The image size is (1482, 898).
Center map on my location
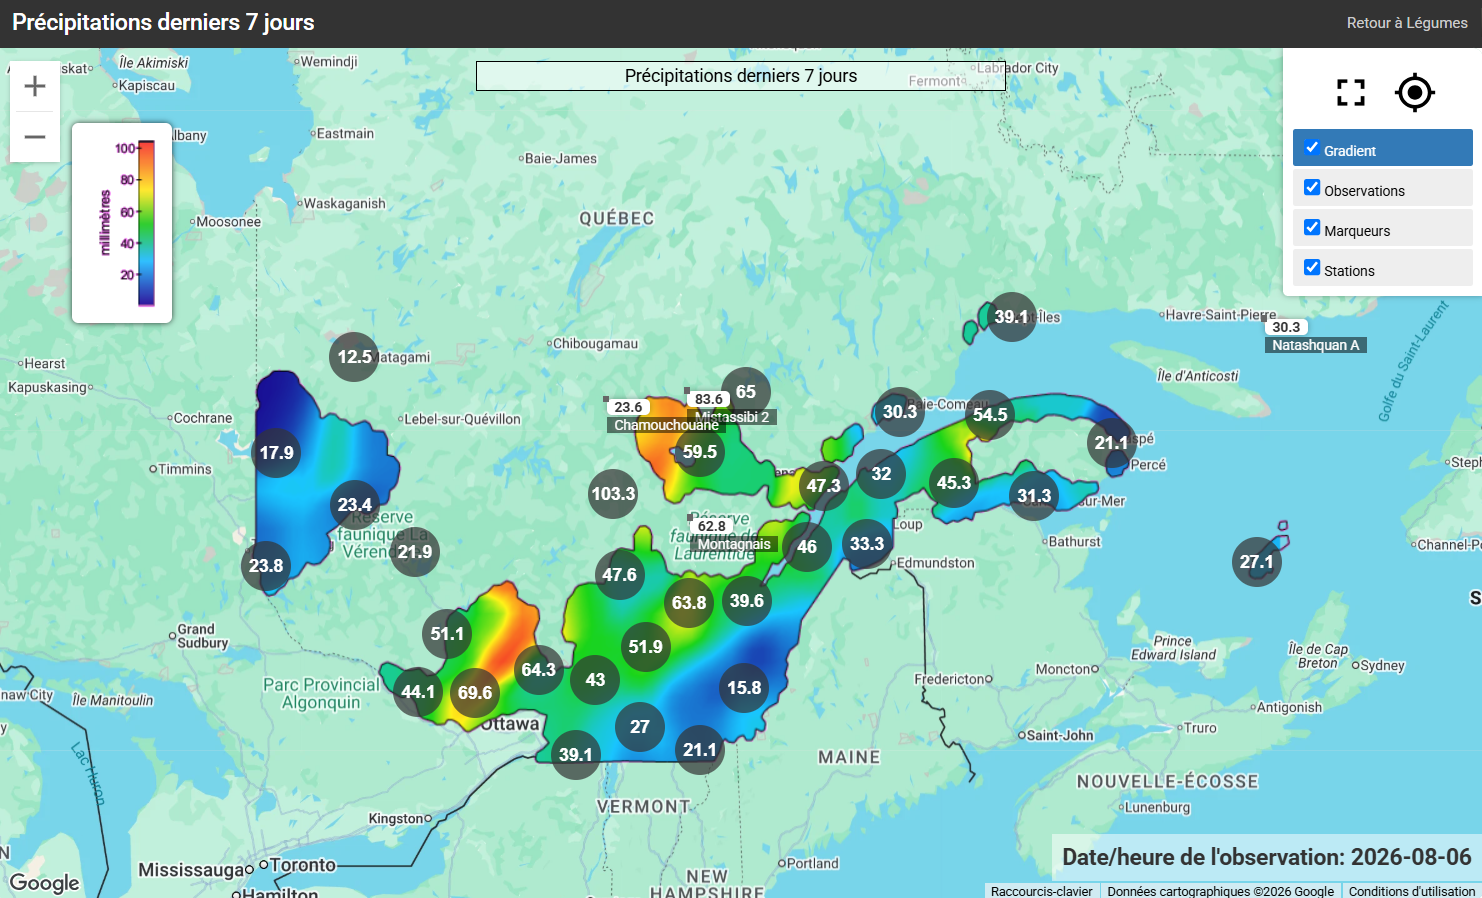[1415, 93]
